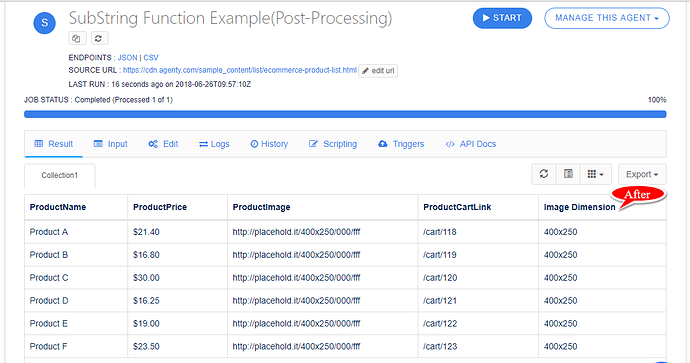690x363 pixels.
Task: Click the Product C cell
Action: click(x=76, y=278)
